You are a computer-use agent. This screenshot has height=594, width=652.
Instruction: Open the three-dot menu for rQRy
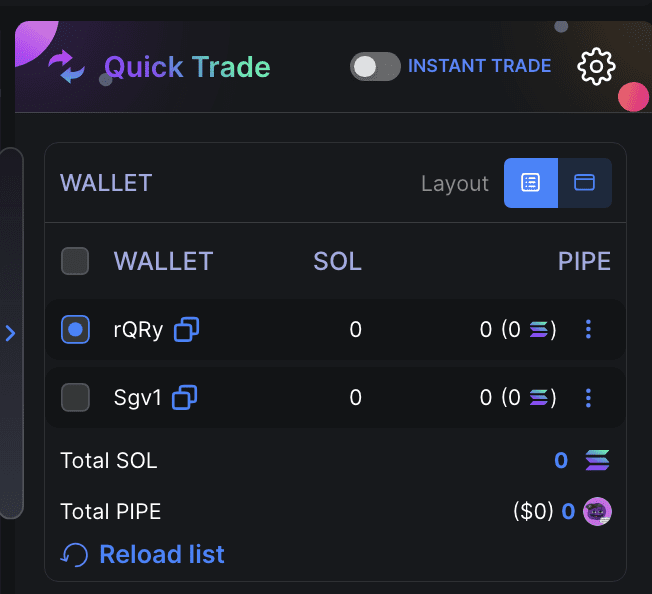point(588,329)
